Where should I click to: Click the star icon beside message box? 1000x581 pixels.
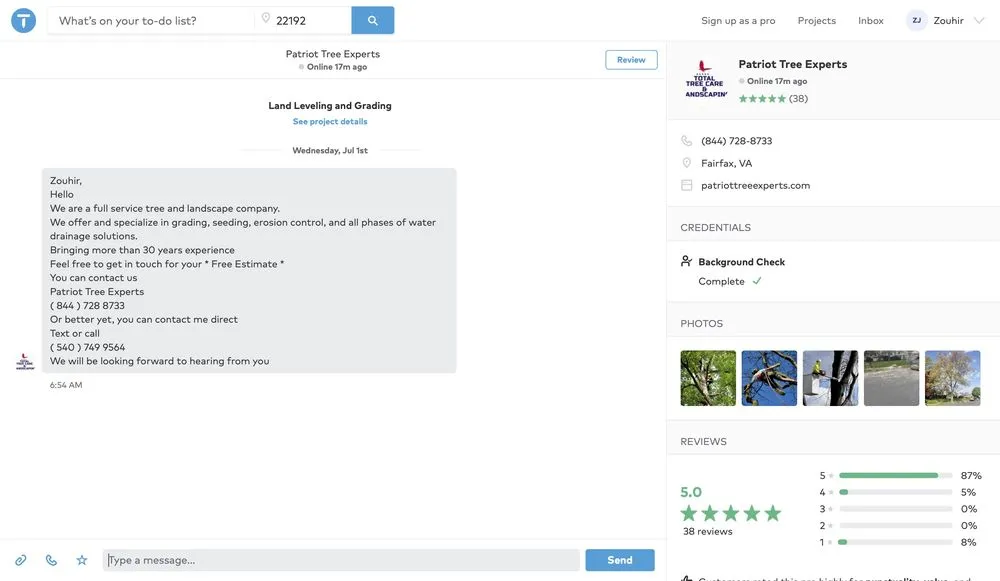[x=82, y=560]
